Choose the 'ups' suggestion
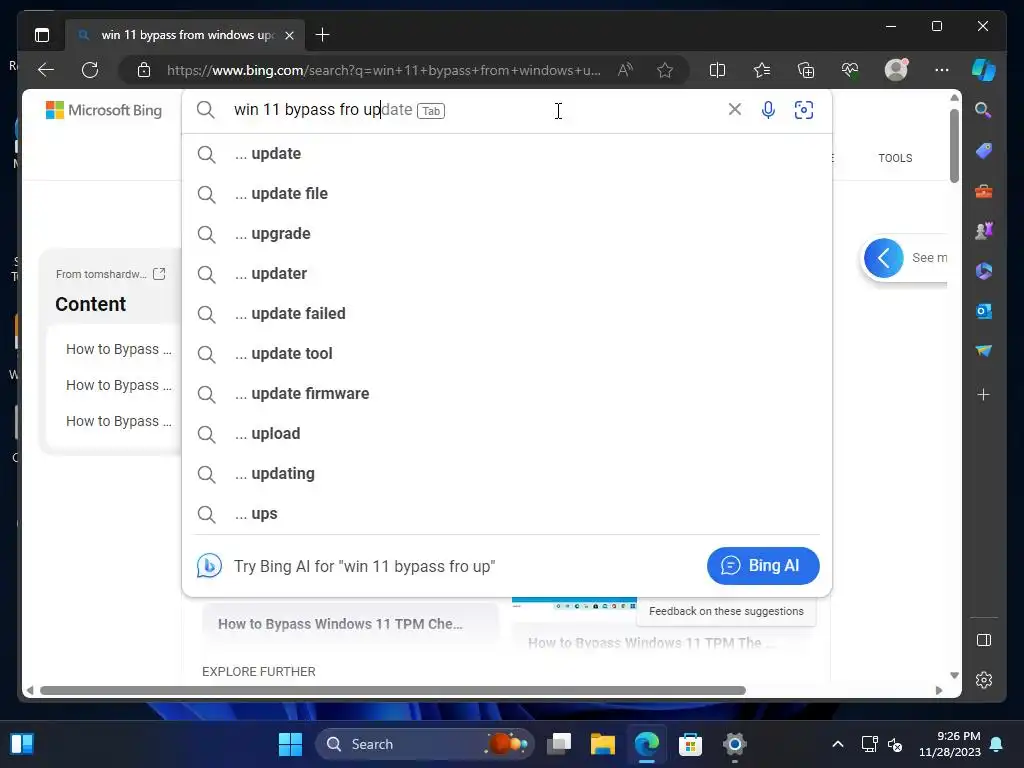1024x768 pixels. pos(507,514)
